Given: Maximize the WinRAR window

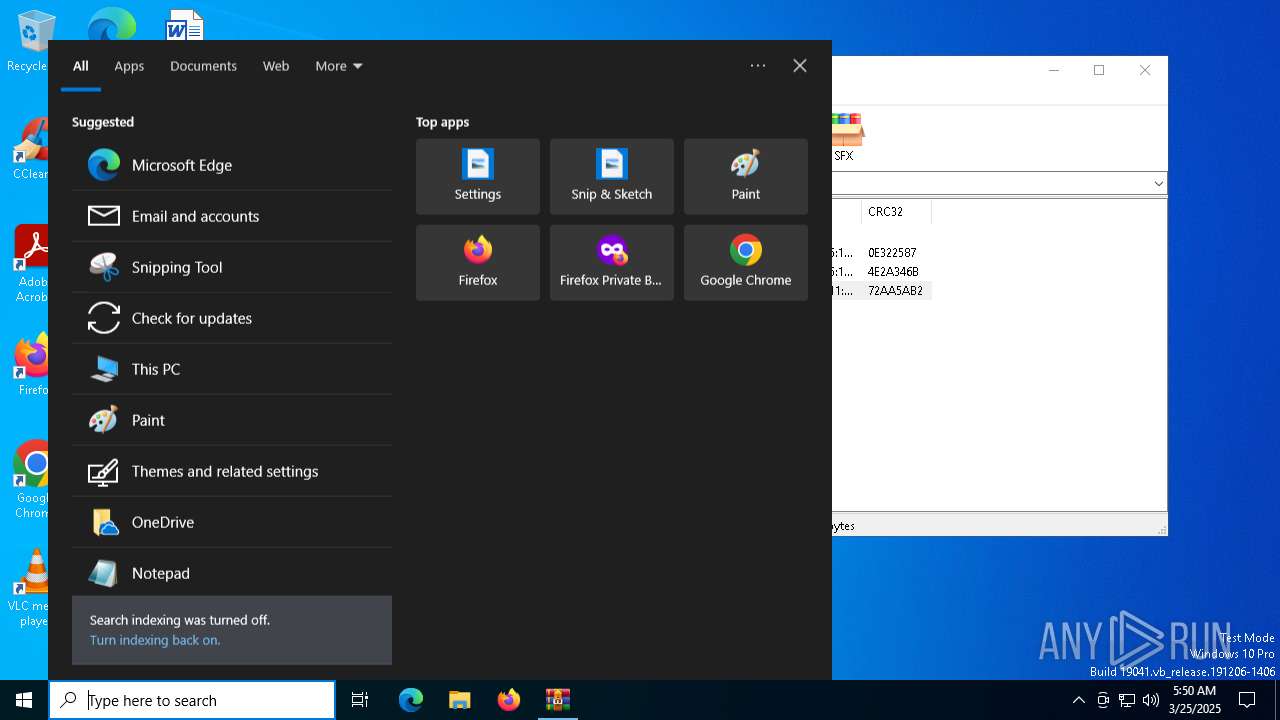Looking at the screenshot, I should coord(1099,70).
